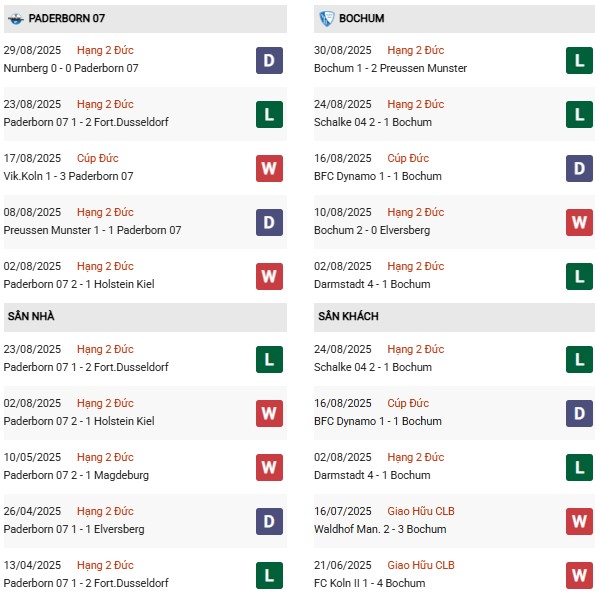Click the L badge for Bochum 1-2 Preussen Munster
The image size is (595, 595).
click(x=579, y=60)
